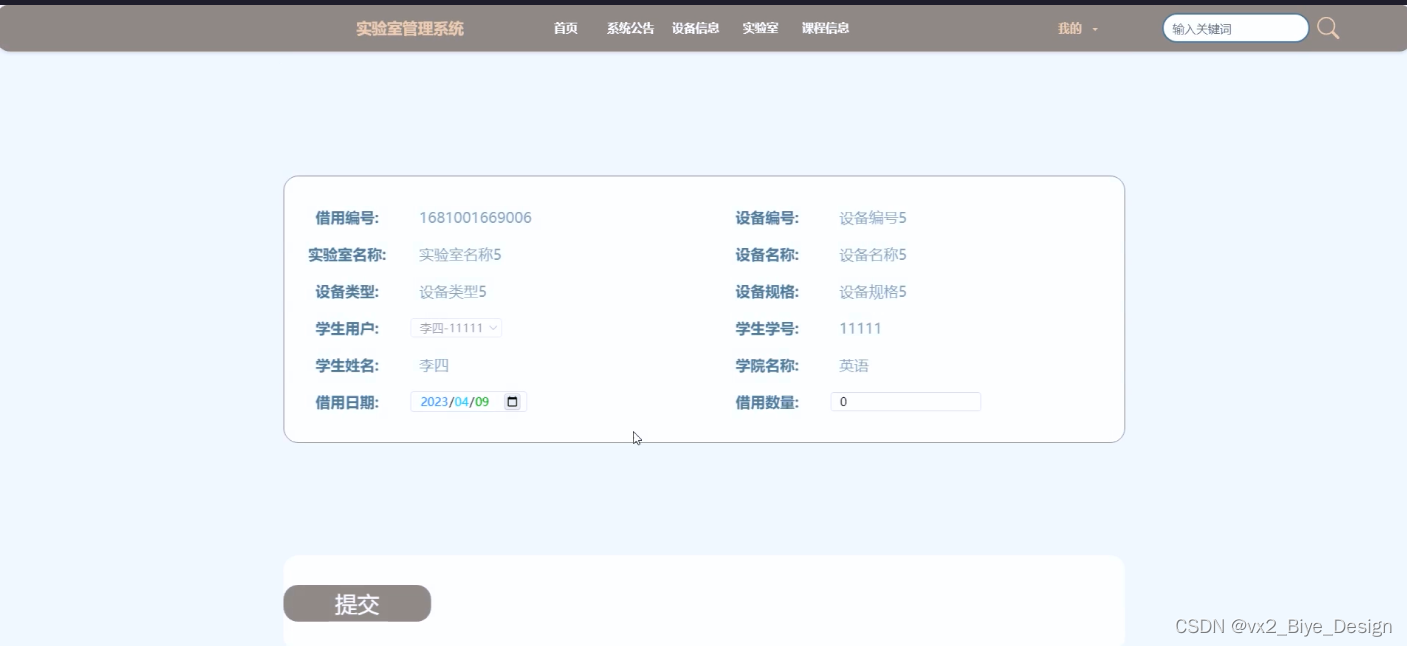Click the 学生学号: label
This screenshot has width=1407, height=646.
point(767,329)
